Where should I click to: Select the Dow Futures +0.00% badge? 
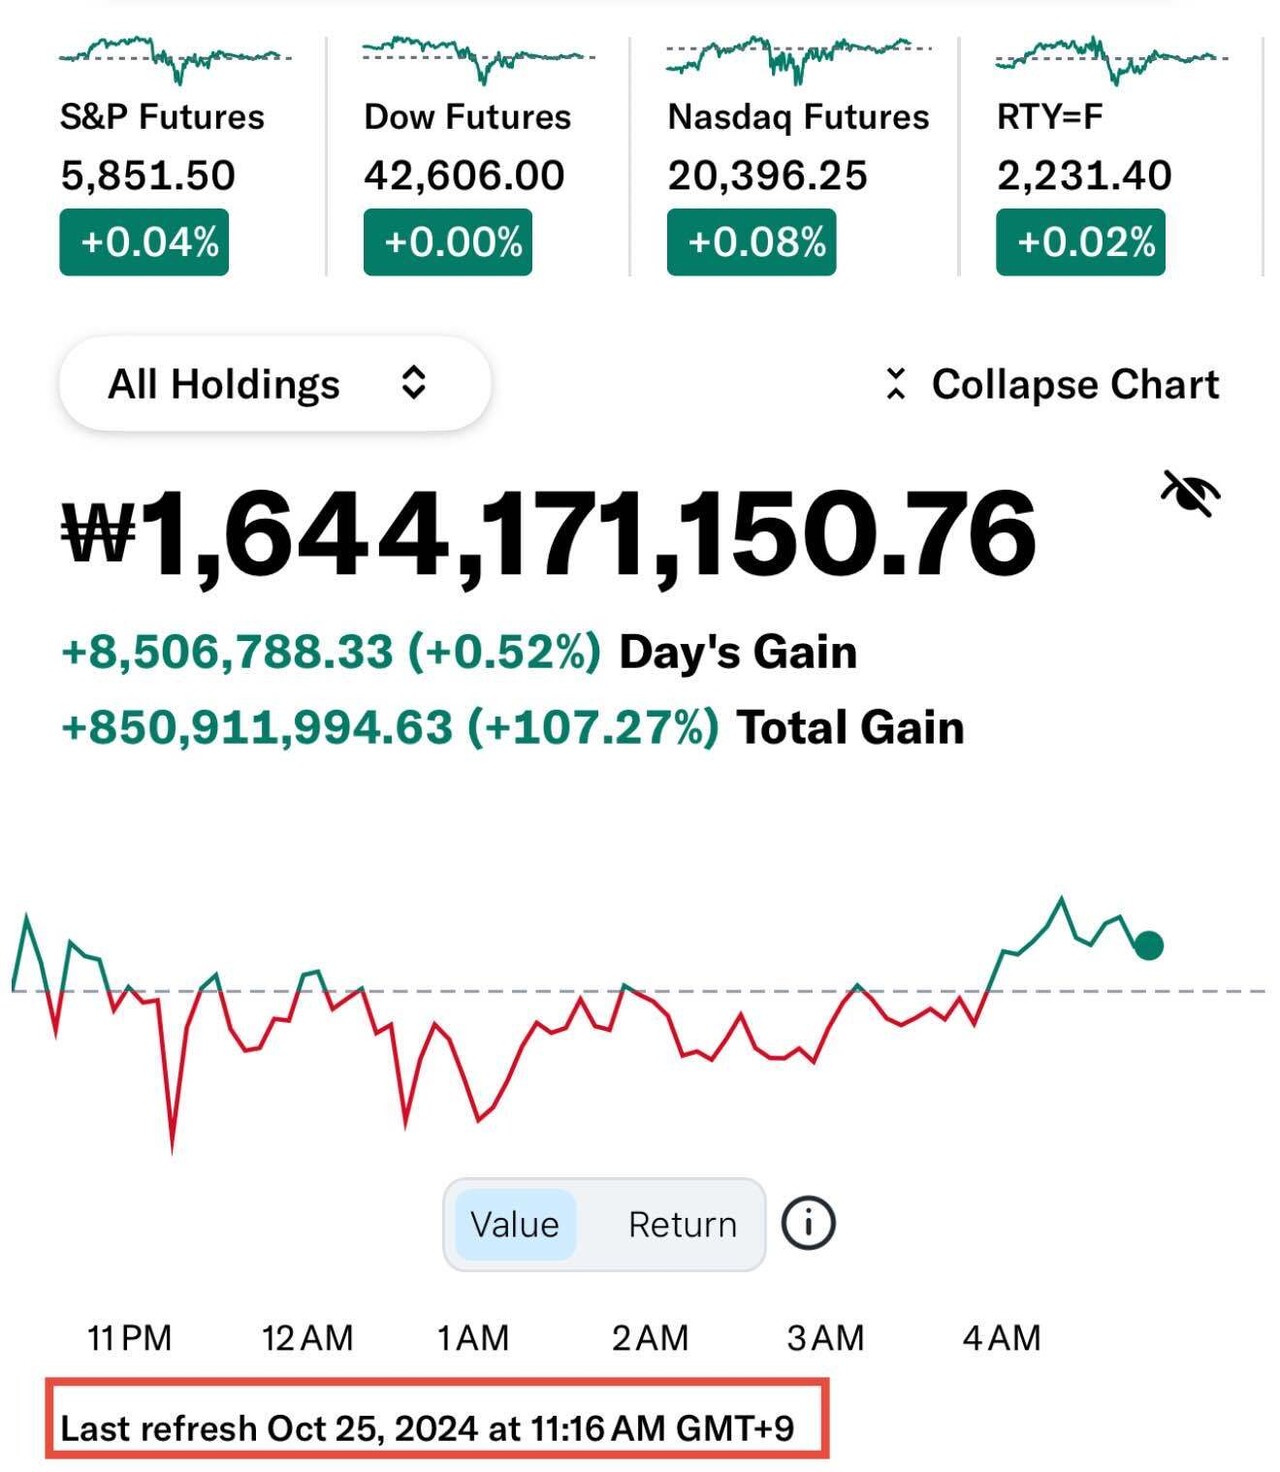pyautogui.click(x=448, y=242)
